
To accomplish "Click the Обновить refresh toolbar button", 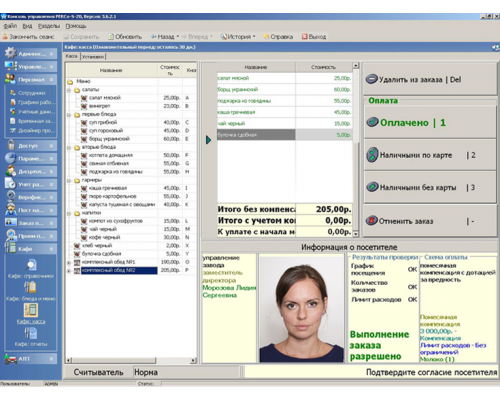I will pyautogui.click(x=125, y=37).
